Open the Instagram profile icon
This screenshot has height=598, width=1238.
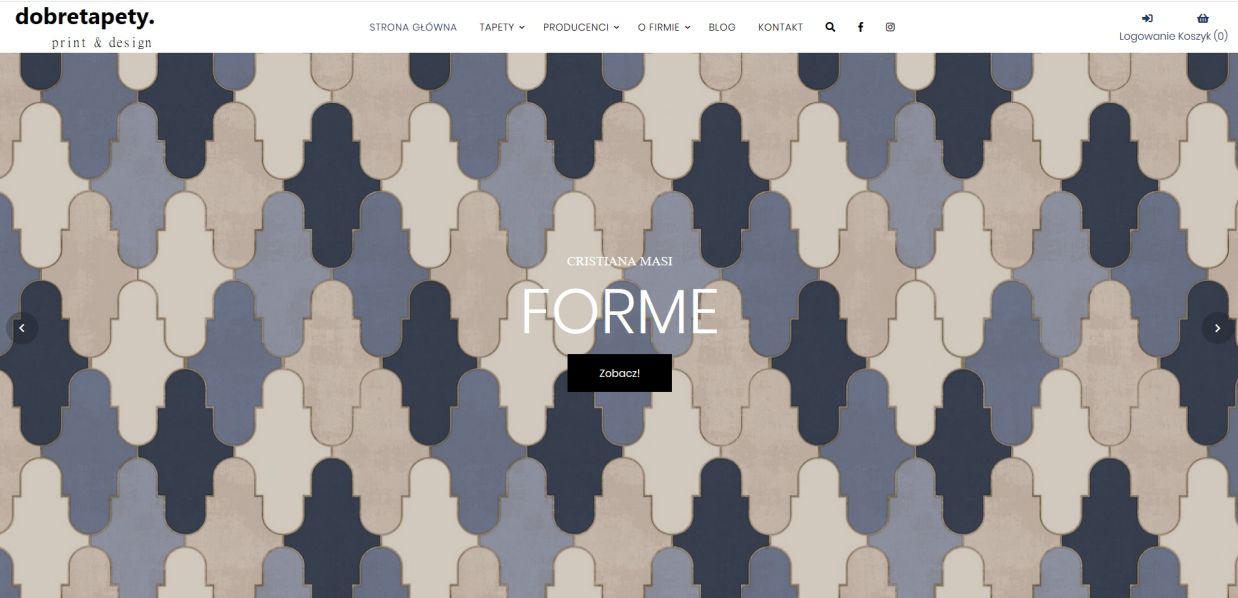point(890,27)
